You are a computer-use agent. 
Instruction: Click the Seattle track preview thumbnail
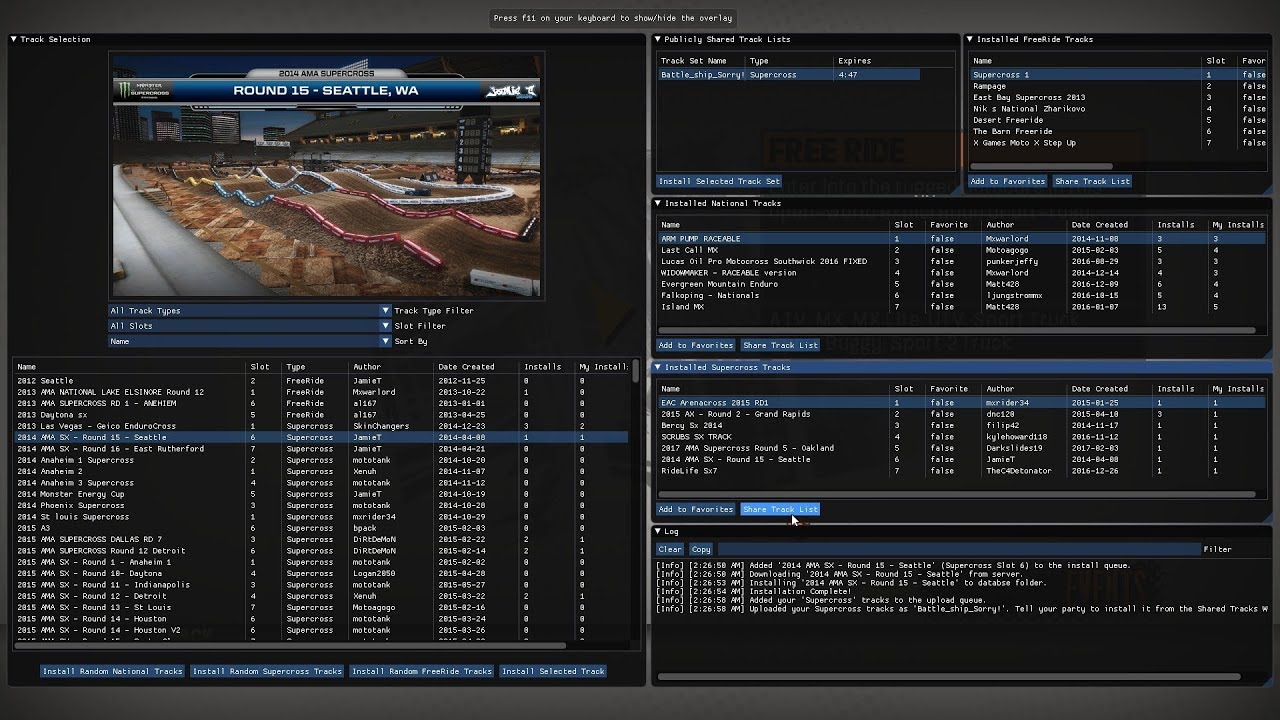coord(326,176)
